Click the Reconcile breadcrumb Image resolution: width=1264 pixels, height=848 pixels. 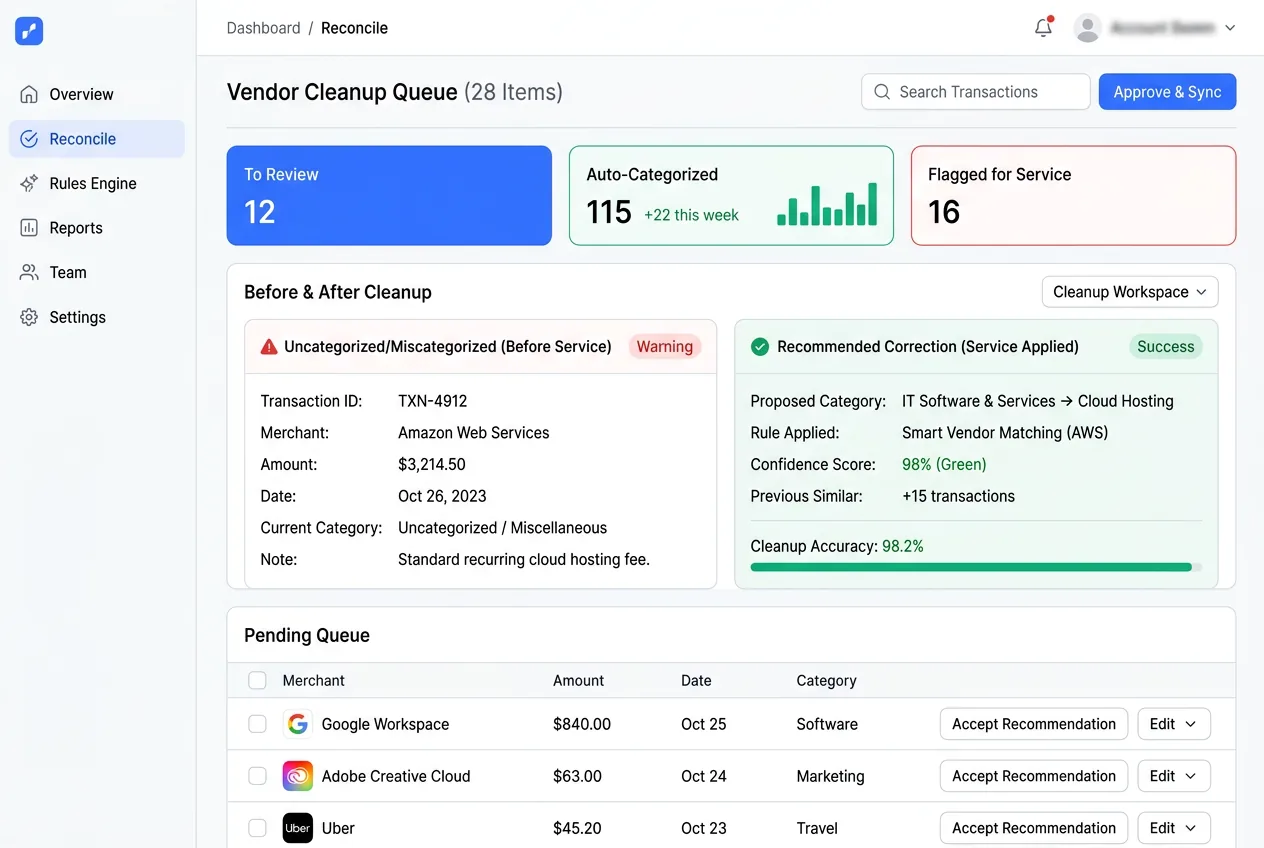(354, 28)
